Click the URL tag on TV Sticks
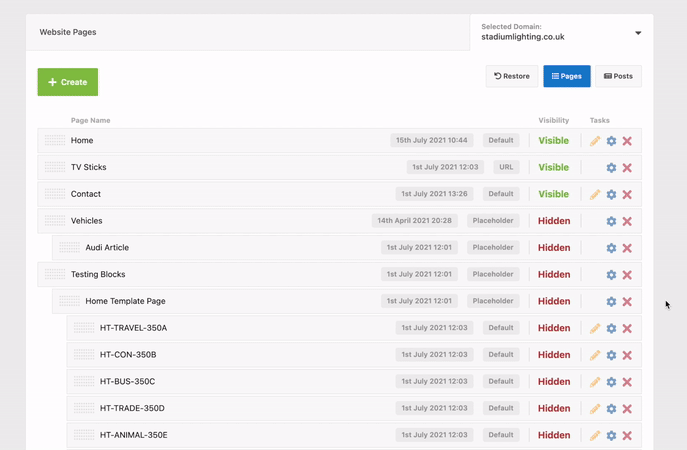This screenshot has height=450, width=687. point(506,167)
